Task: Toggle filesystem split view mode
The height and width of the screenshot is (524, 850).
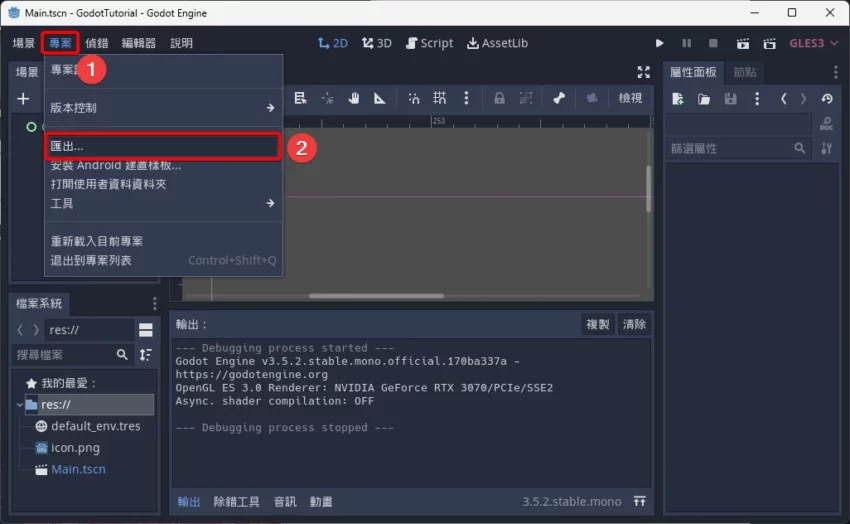Action: click(145, 329)
